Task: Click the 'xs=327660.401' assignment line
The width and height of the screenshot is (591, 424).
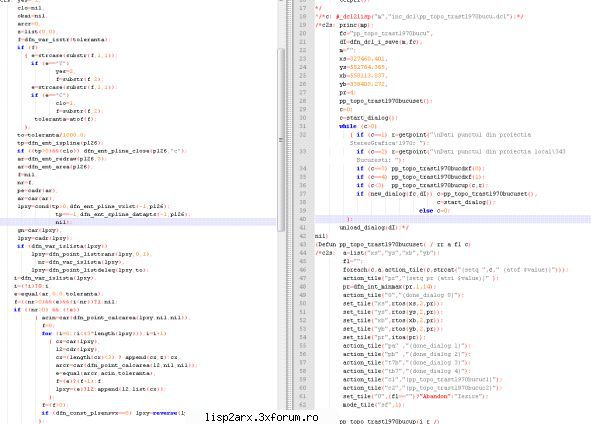Action: (x=363, y=59)
